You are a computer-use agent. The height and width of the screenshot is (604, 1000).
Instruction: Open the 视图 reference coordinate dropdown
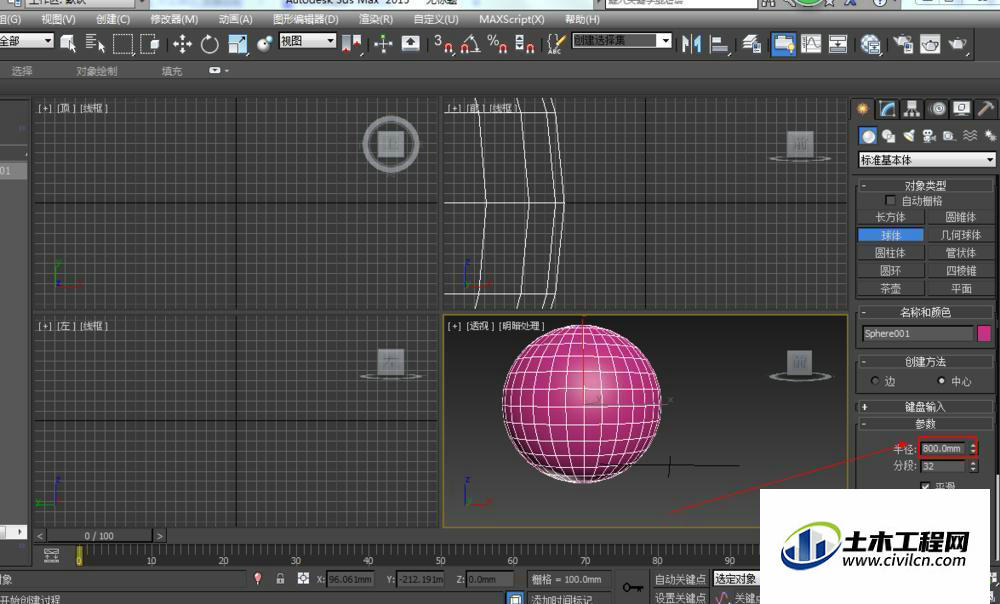pos(307,41)
